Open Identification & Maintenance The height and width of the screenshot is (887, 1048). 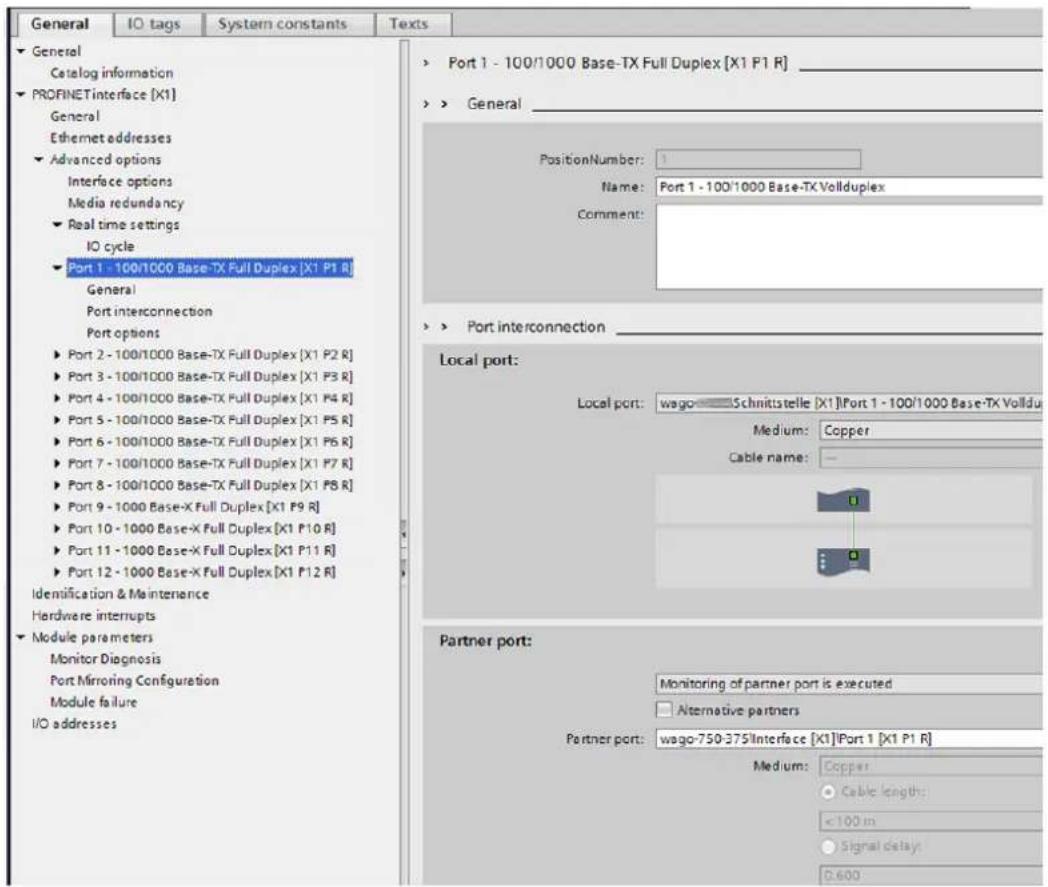120,594
